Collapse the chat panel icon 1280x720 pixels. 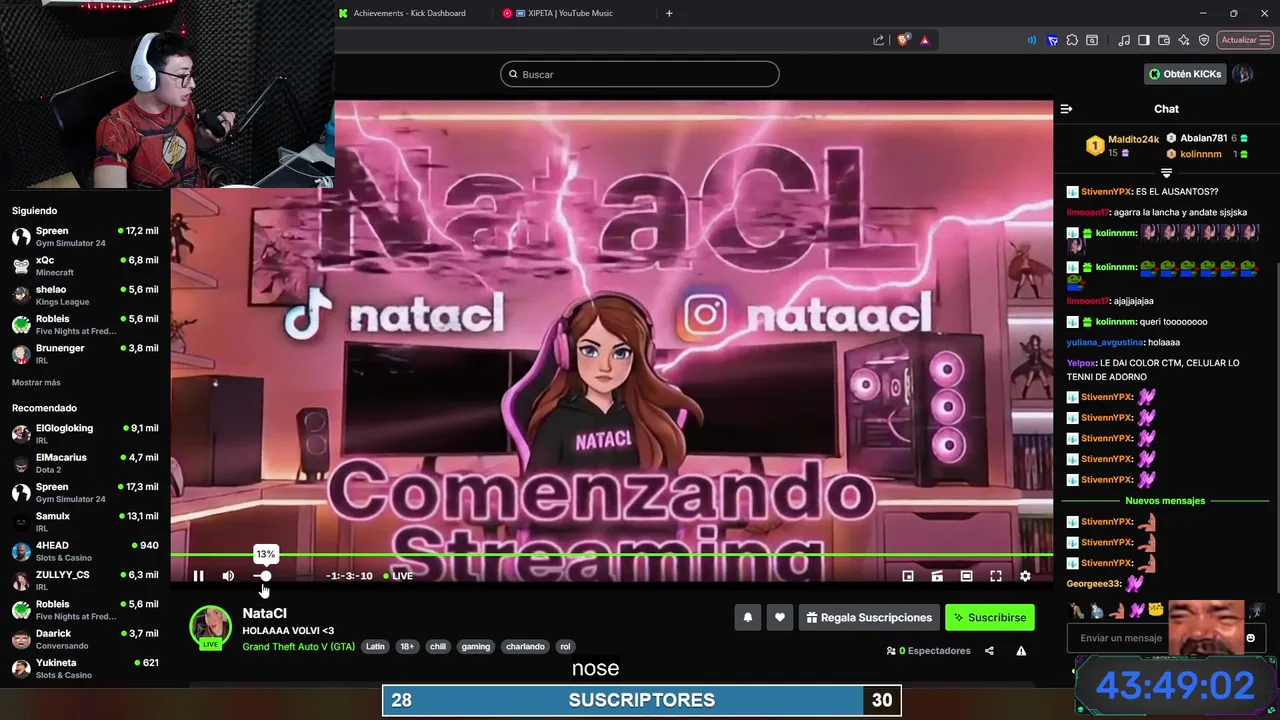1066,109
